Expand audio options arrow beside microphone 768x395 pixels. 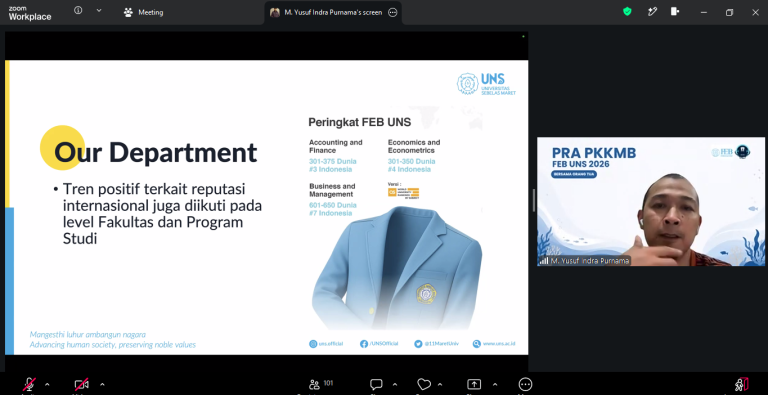click(x=47, y=384)
